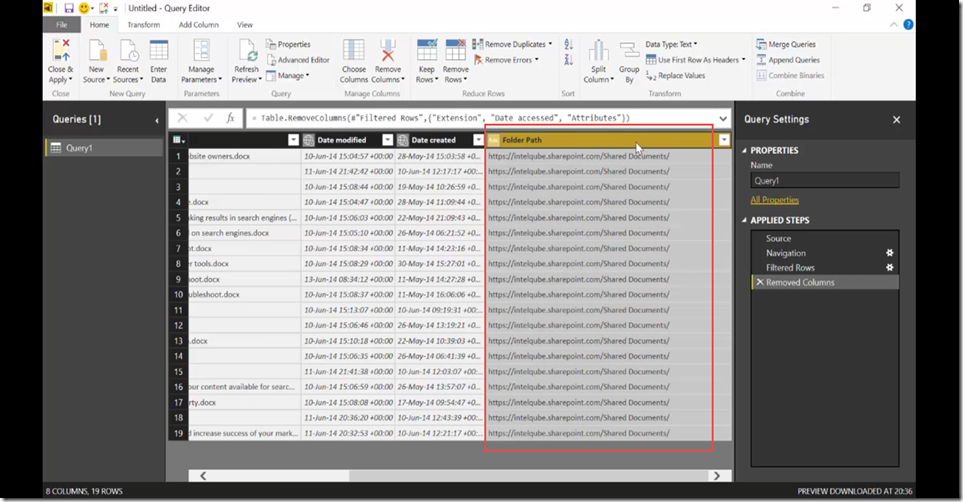
Task: Open the Folder Path column filter dropdown
Action: [x=723, y=140]
